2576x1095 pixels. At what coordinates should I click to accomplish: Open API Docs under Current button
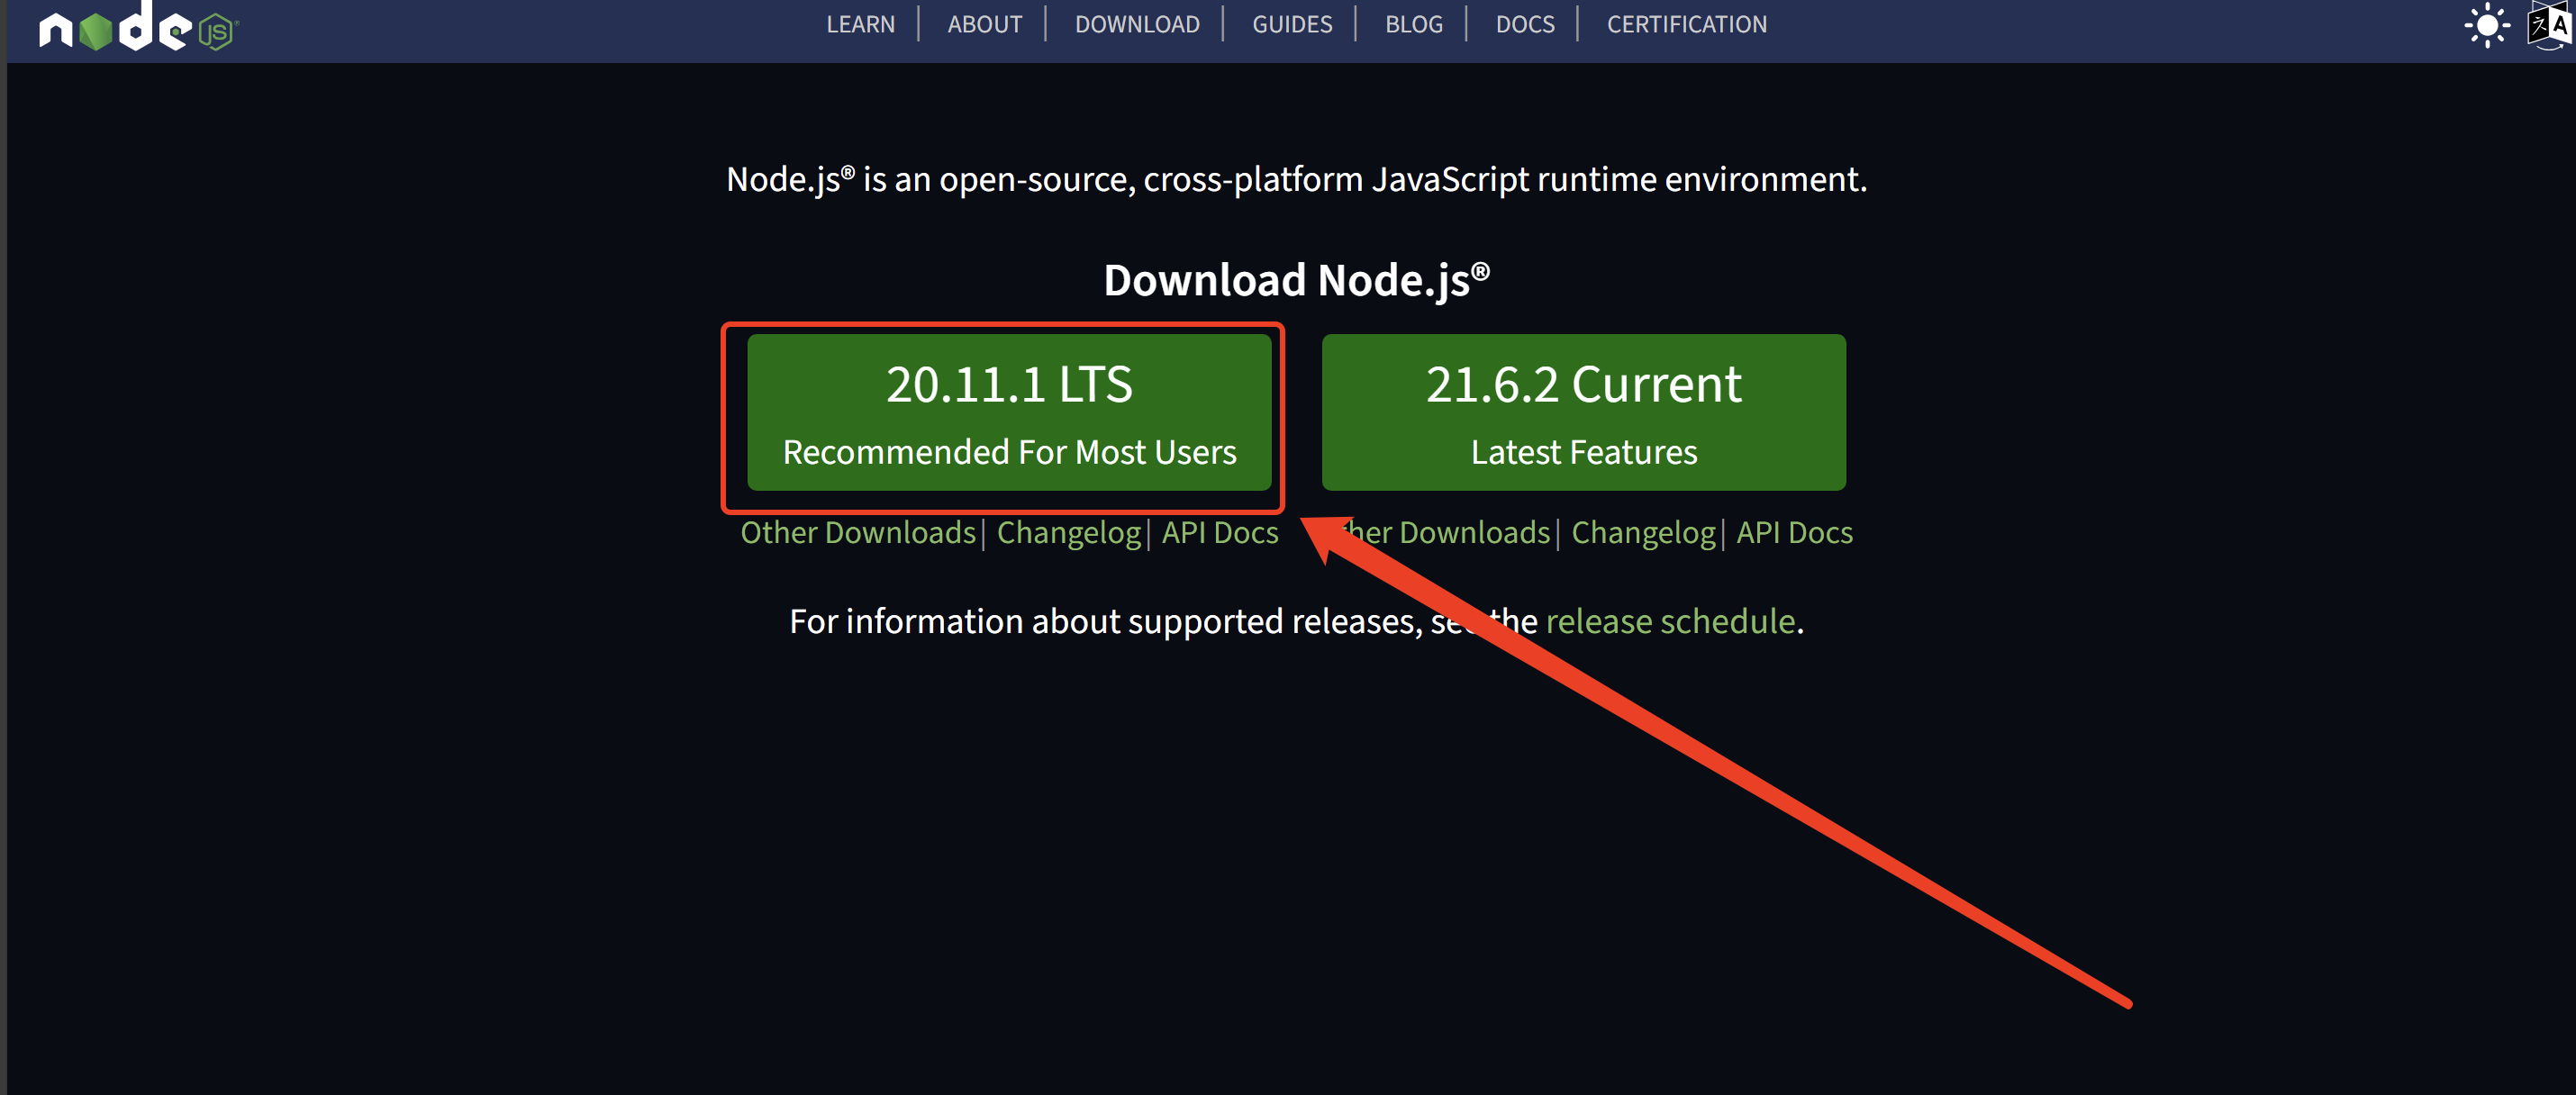point(1794,533)
